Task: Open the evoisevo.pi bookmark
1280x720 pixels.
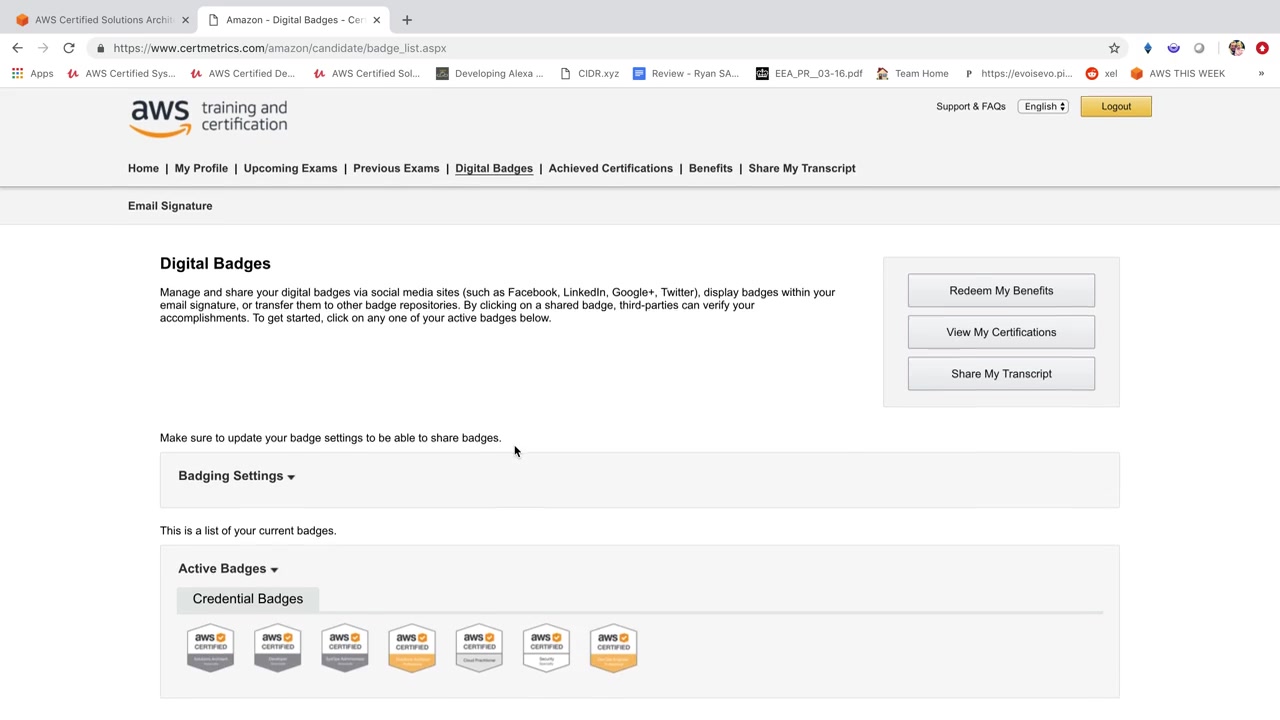Action: (1018, 73)
